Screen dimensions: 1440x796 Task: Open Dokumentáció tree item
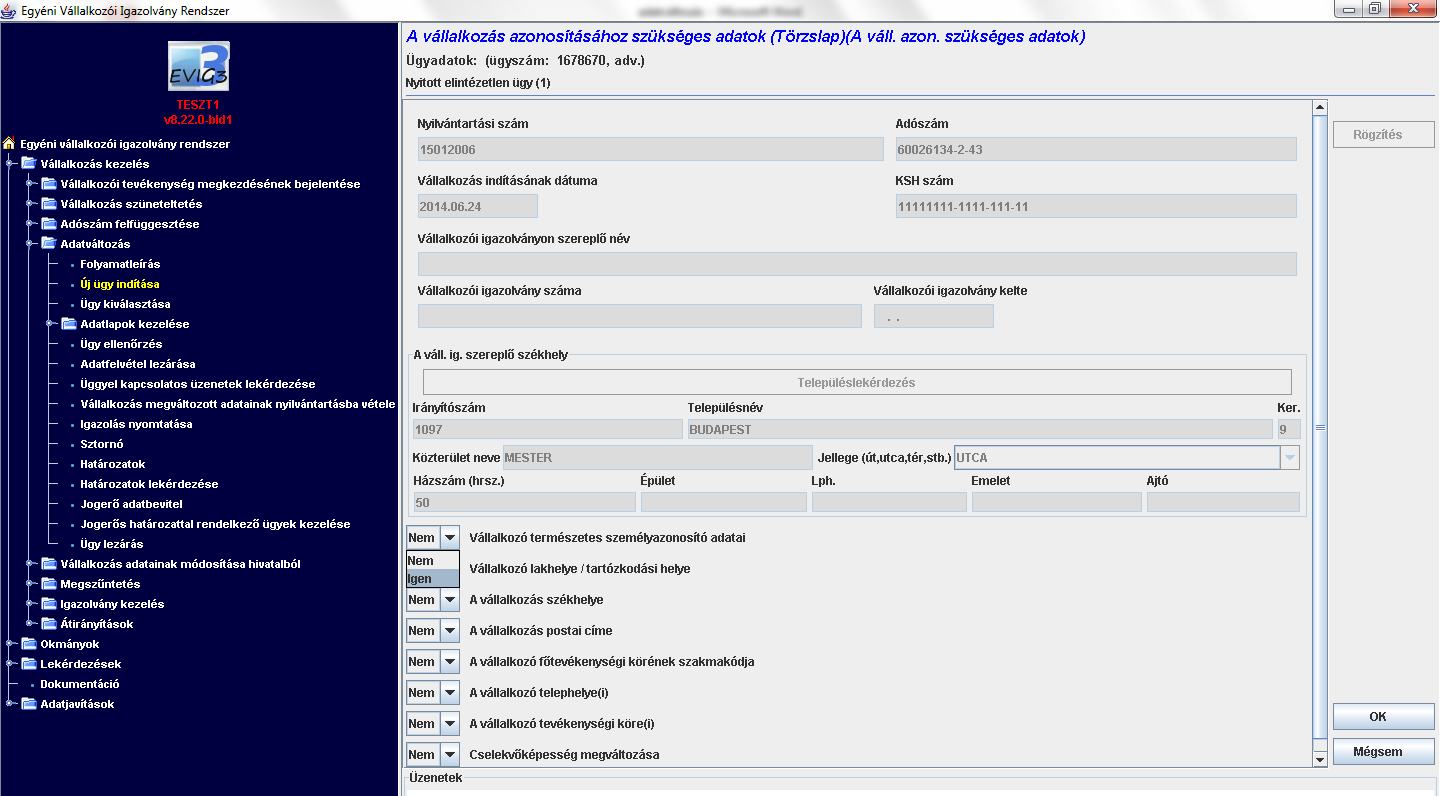tap(80, 684)
